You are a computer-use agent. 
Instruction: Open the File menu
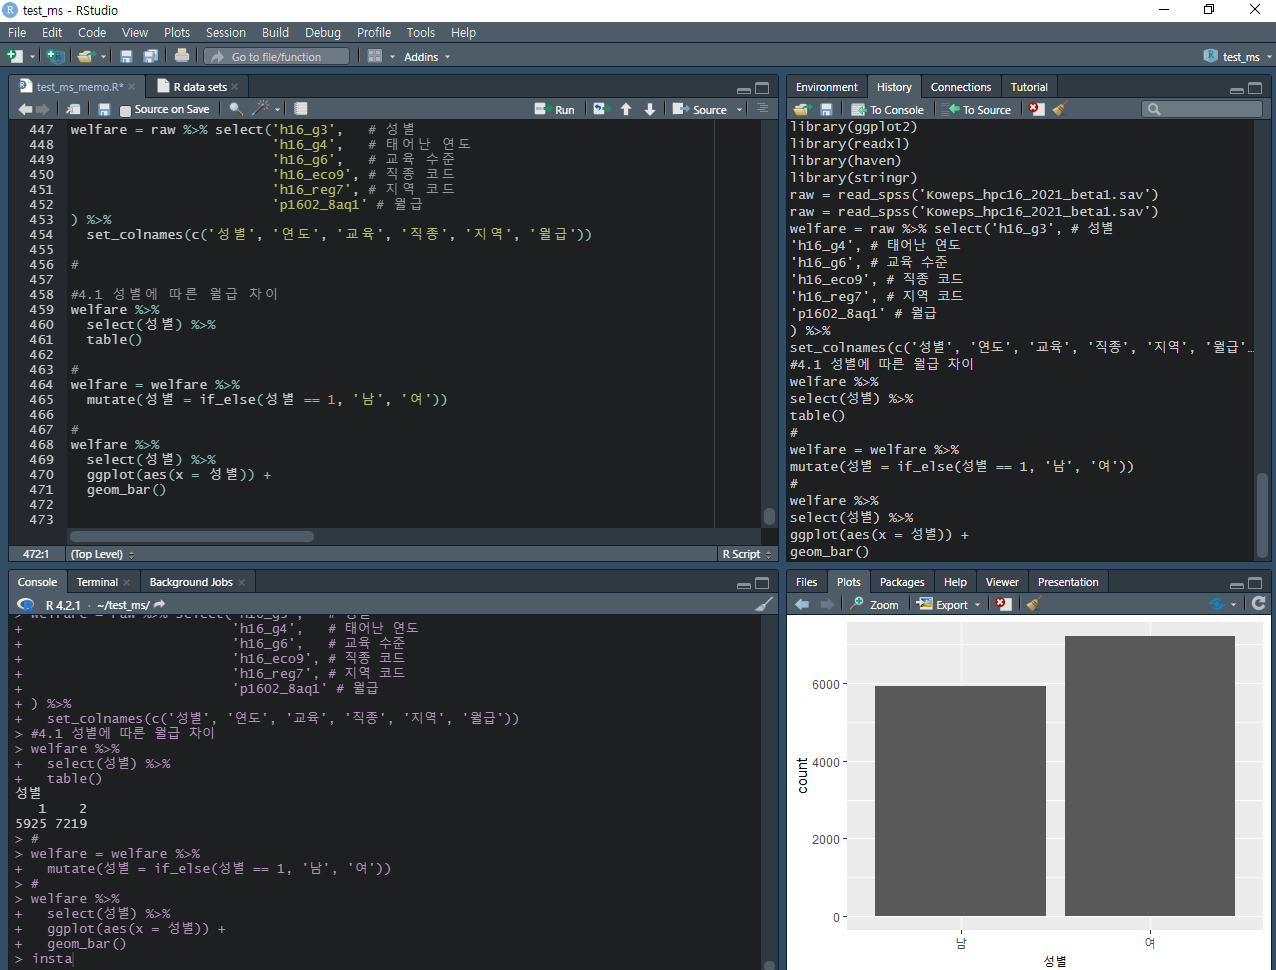17,32
